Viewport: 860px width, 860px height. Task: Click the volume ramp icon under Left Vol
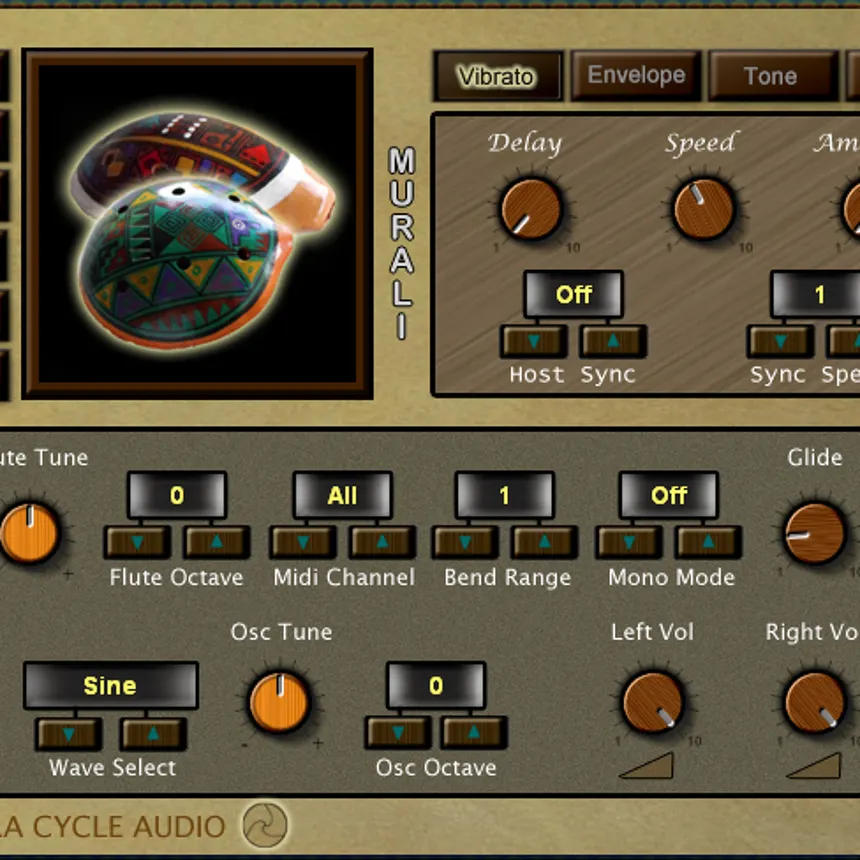click(x=646, y=766)
